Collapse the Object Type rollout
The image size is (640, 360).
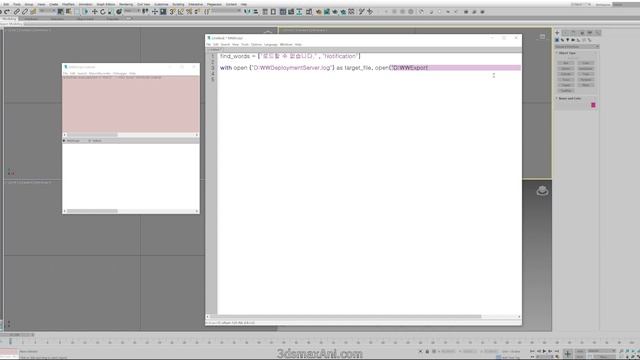[567, 53]
